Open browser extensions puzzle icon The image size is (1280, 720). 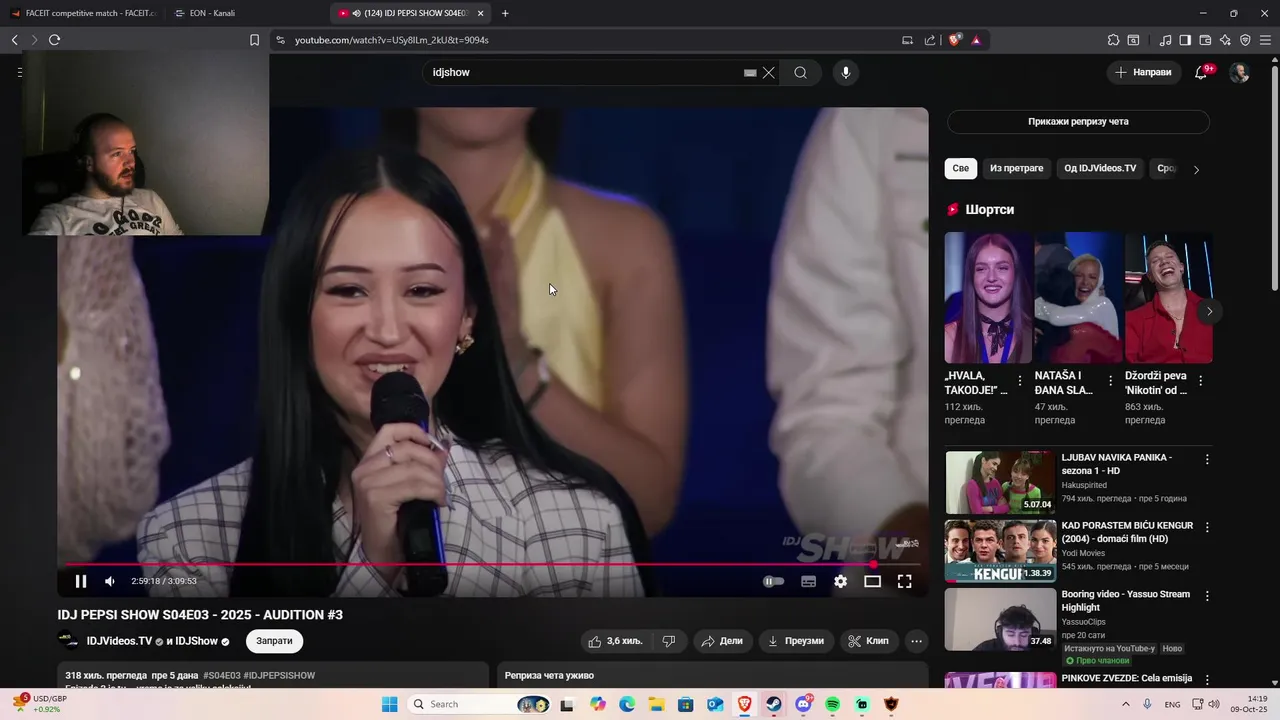point(1113,40)
